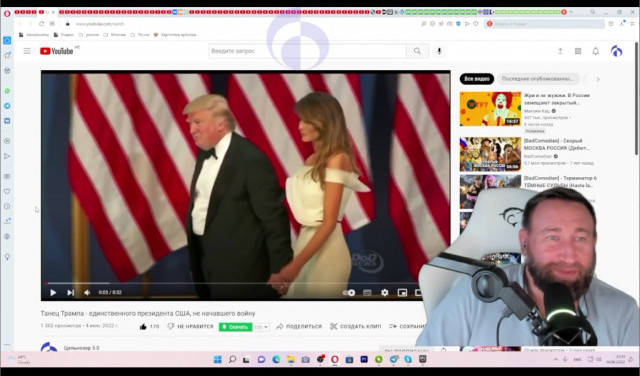Open the Яндекс bookmark
The image size is (640, 376).
pos(64,35)
